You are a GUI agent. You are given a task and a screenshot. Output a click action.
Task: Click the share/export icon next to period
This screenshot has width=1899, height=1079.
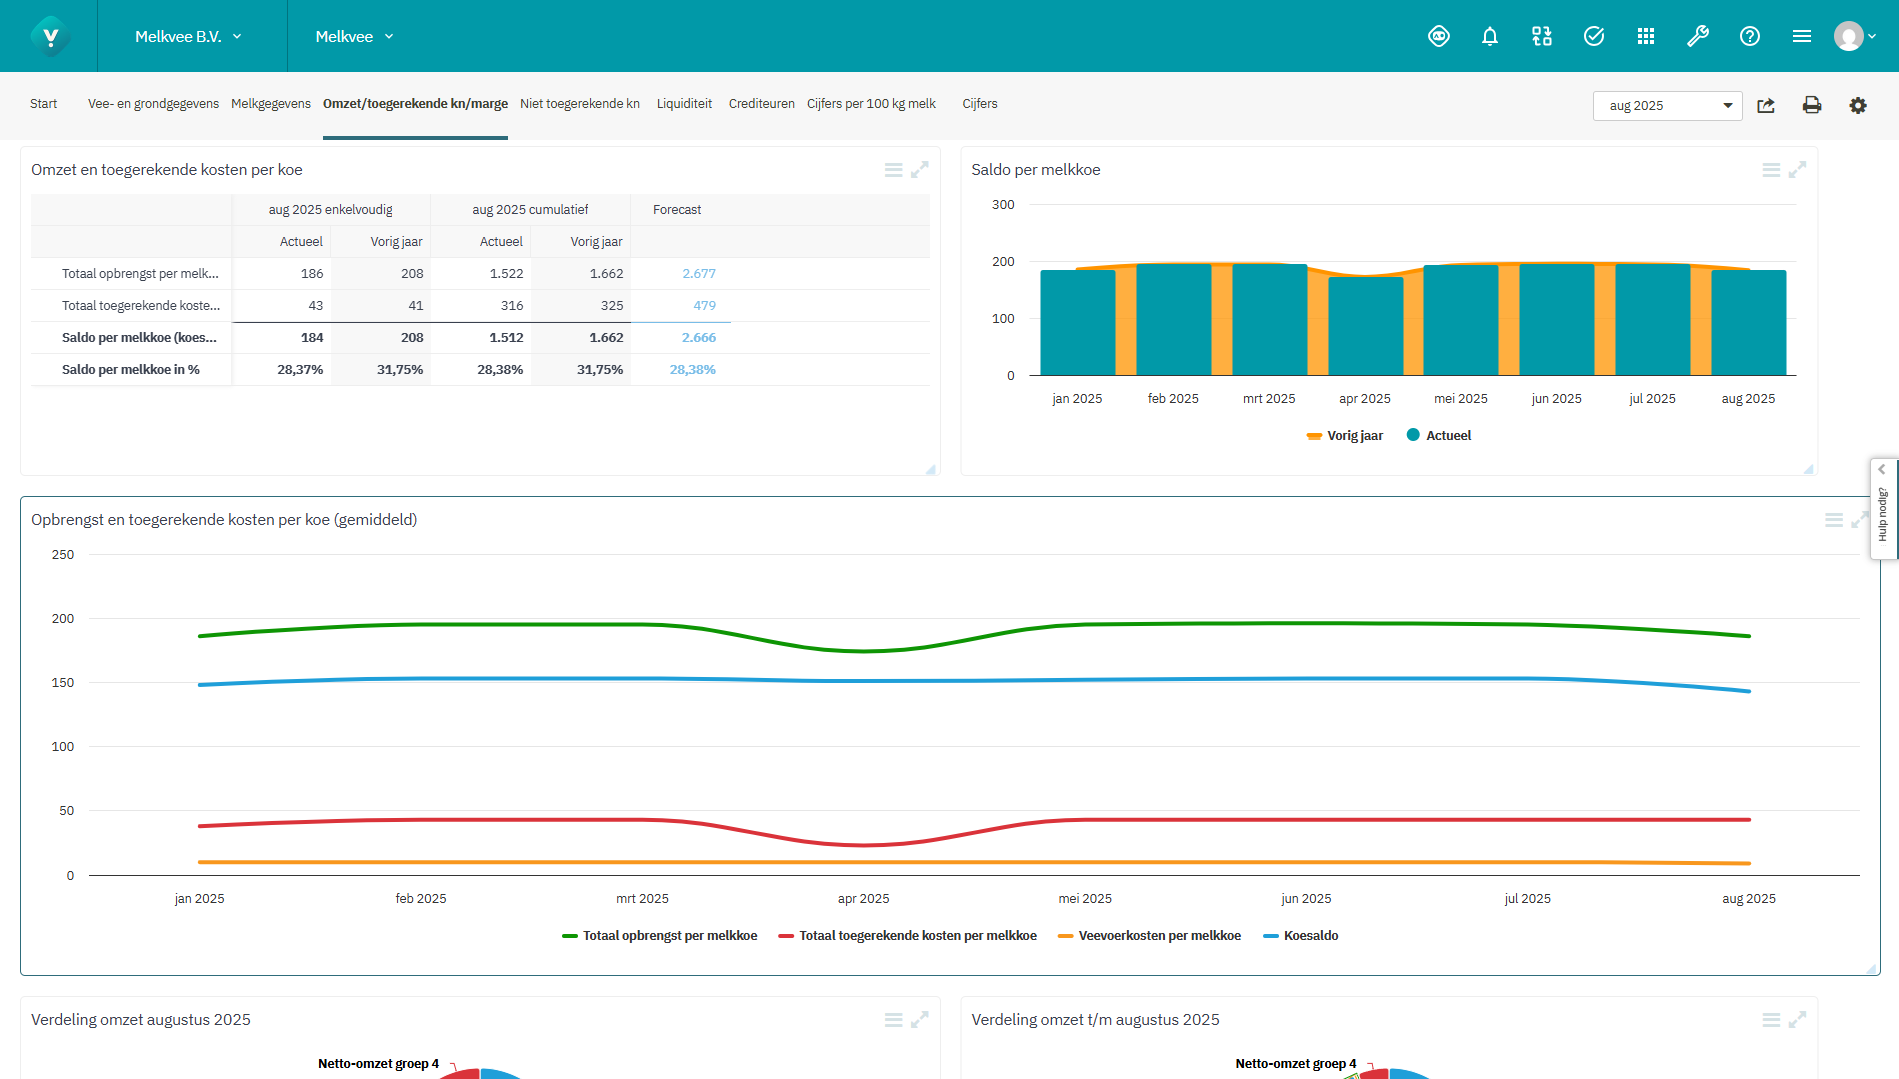pos(1766,105)
